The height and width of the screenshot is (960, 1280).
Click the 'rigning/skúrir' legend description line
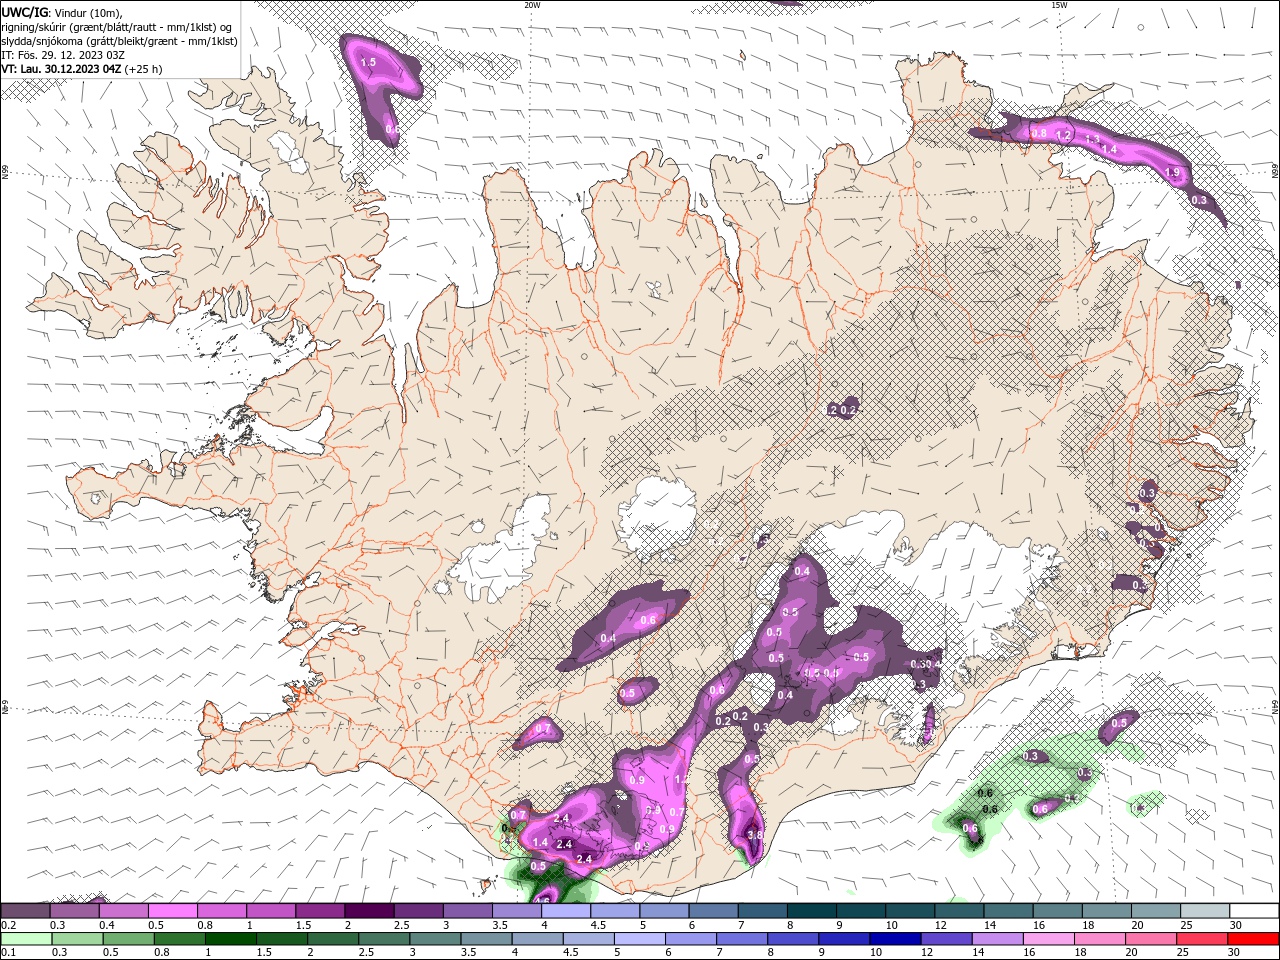click(x=117, y=27)
